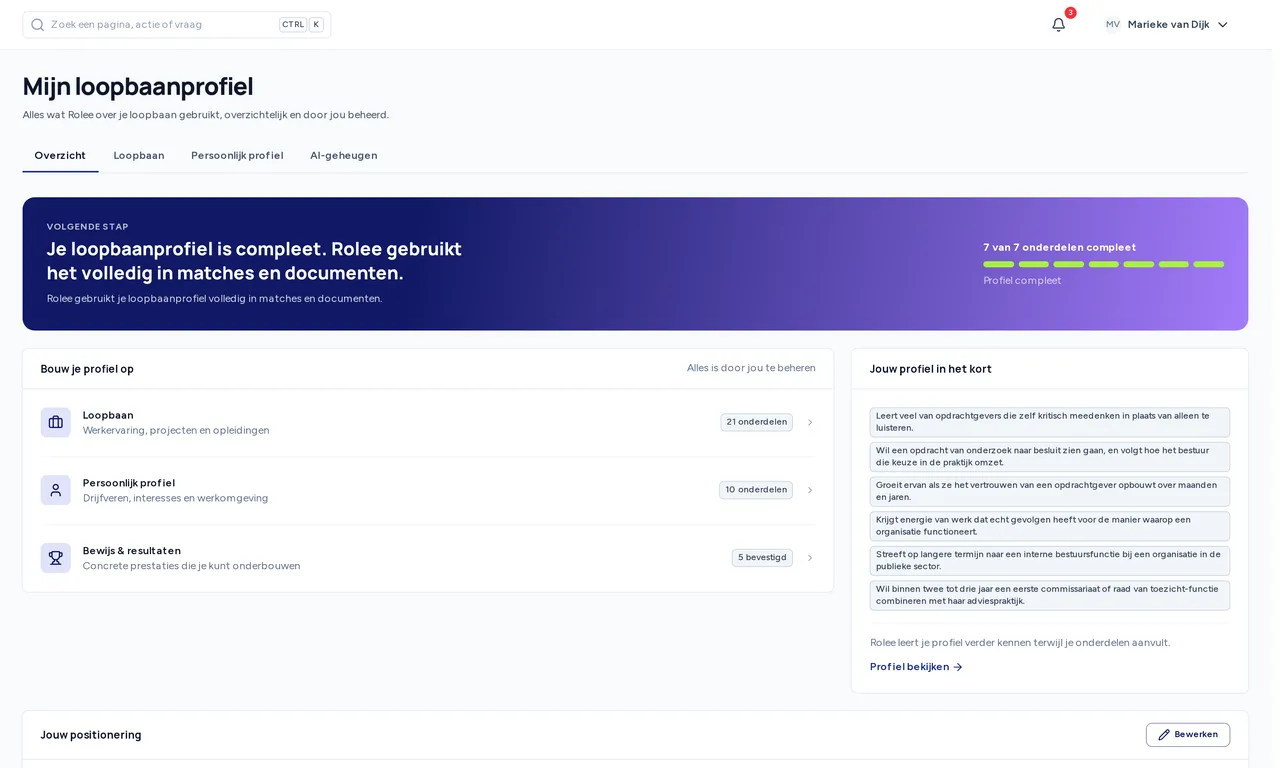Click the Bewerken button

[1188, 735]
